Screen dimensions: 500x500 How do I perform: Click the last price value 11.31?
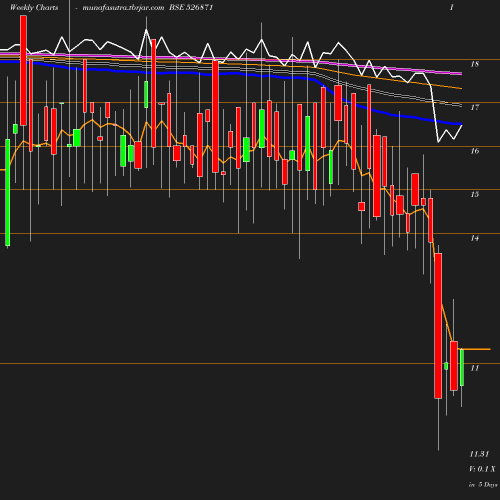pyautogui.click(x=479, y=454)
